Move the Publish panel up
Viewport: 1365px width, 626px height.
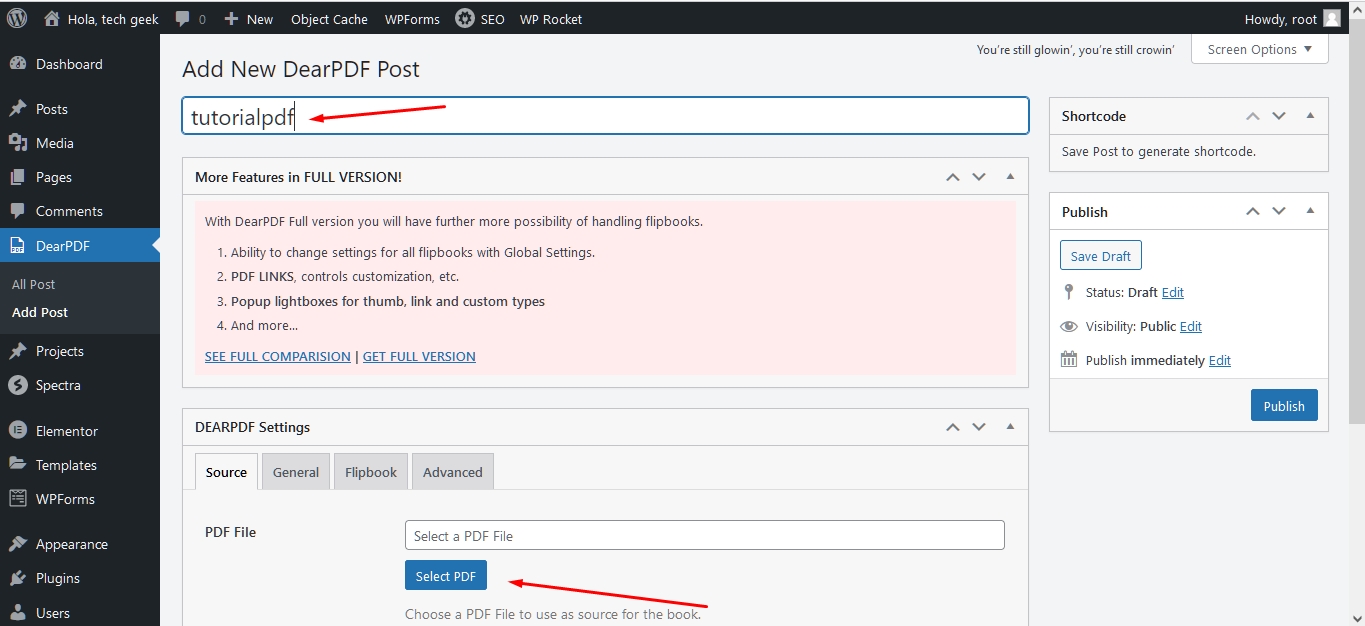pyautogui.click(x=1253, y=211)
